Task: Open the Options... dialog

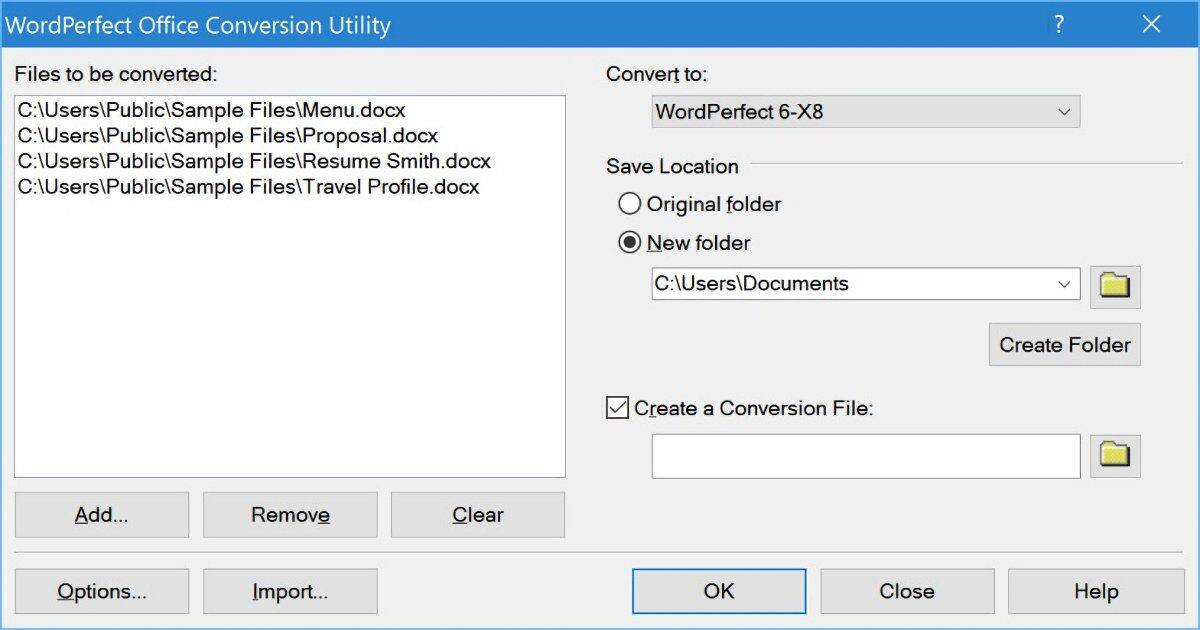Action: [101, 591]
